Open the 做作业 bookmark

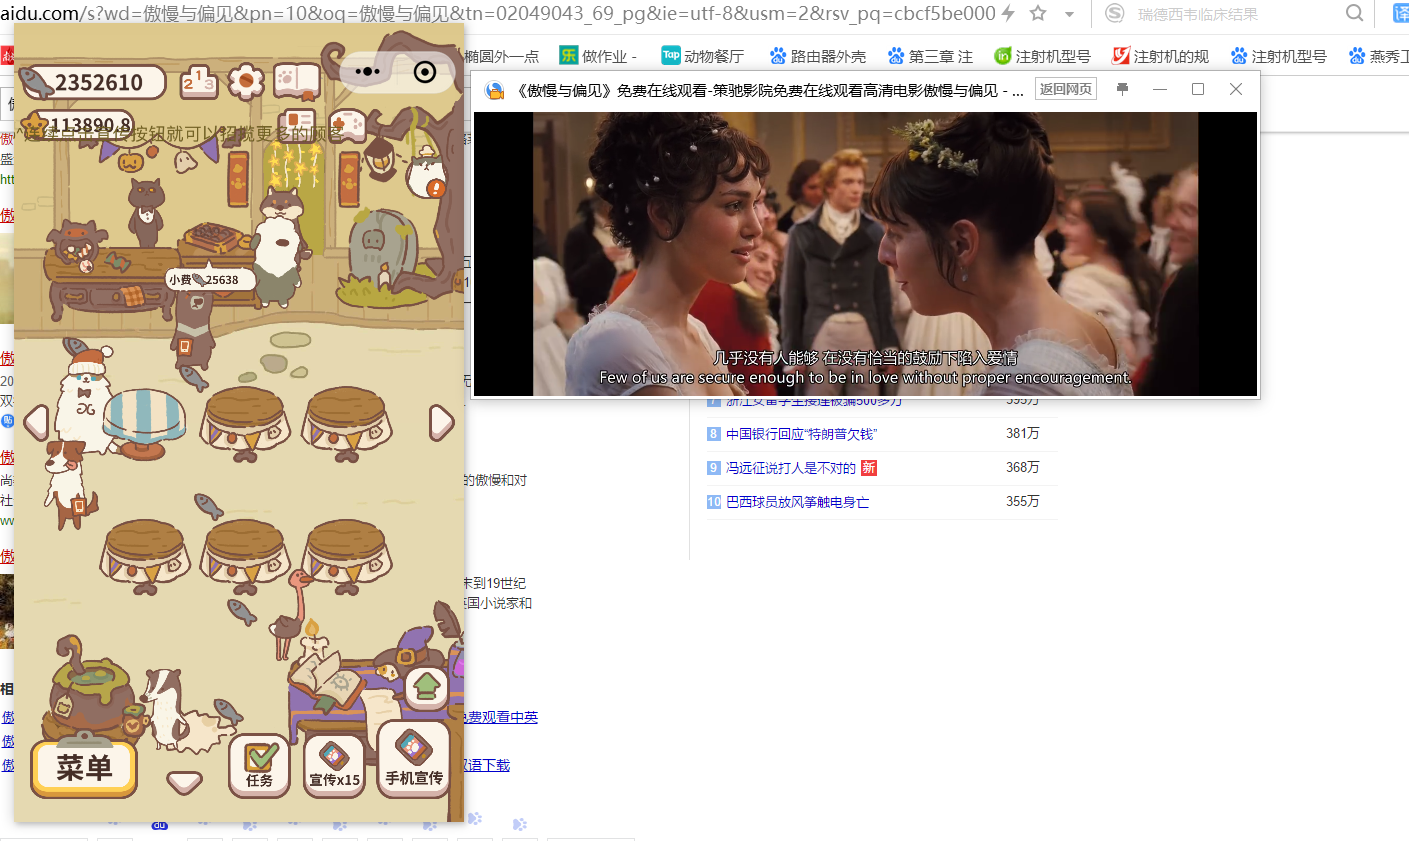tap(598, 56)
